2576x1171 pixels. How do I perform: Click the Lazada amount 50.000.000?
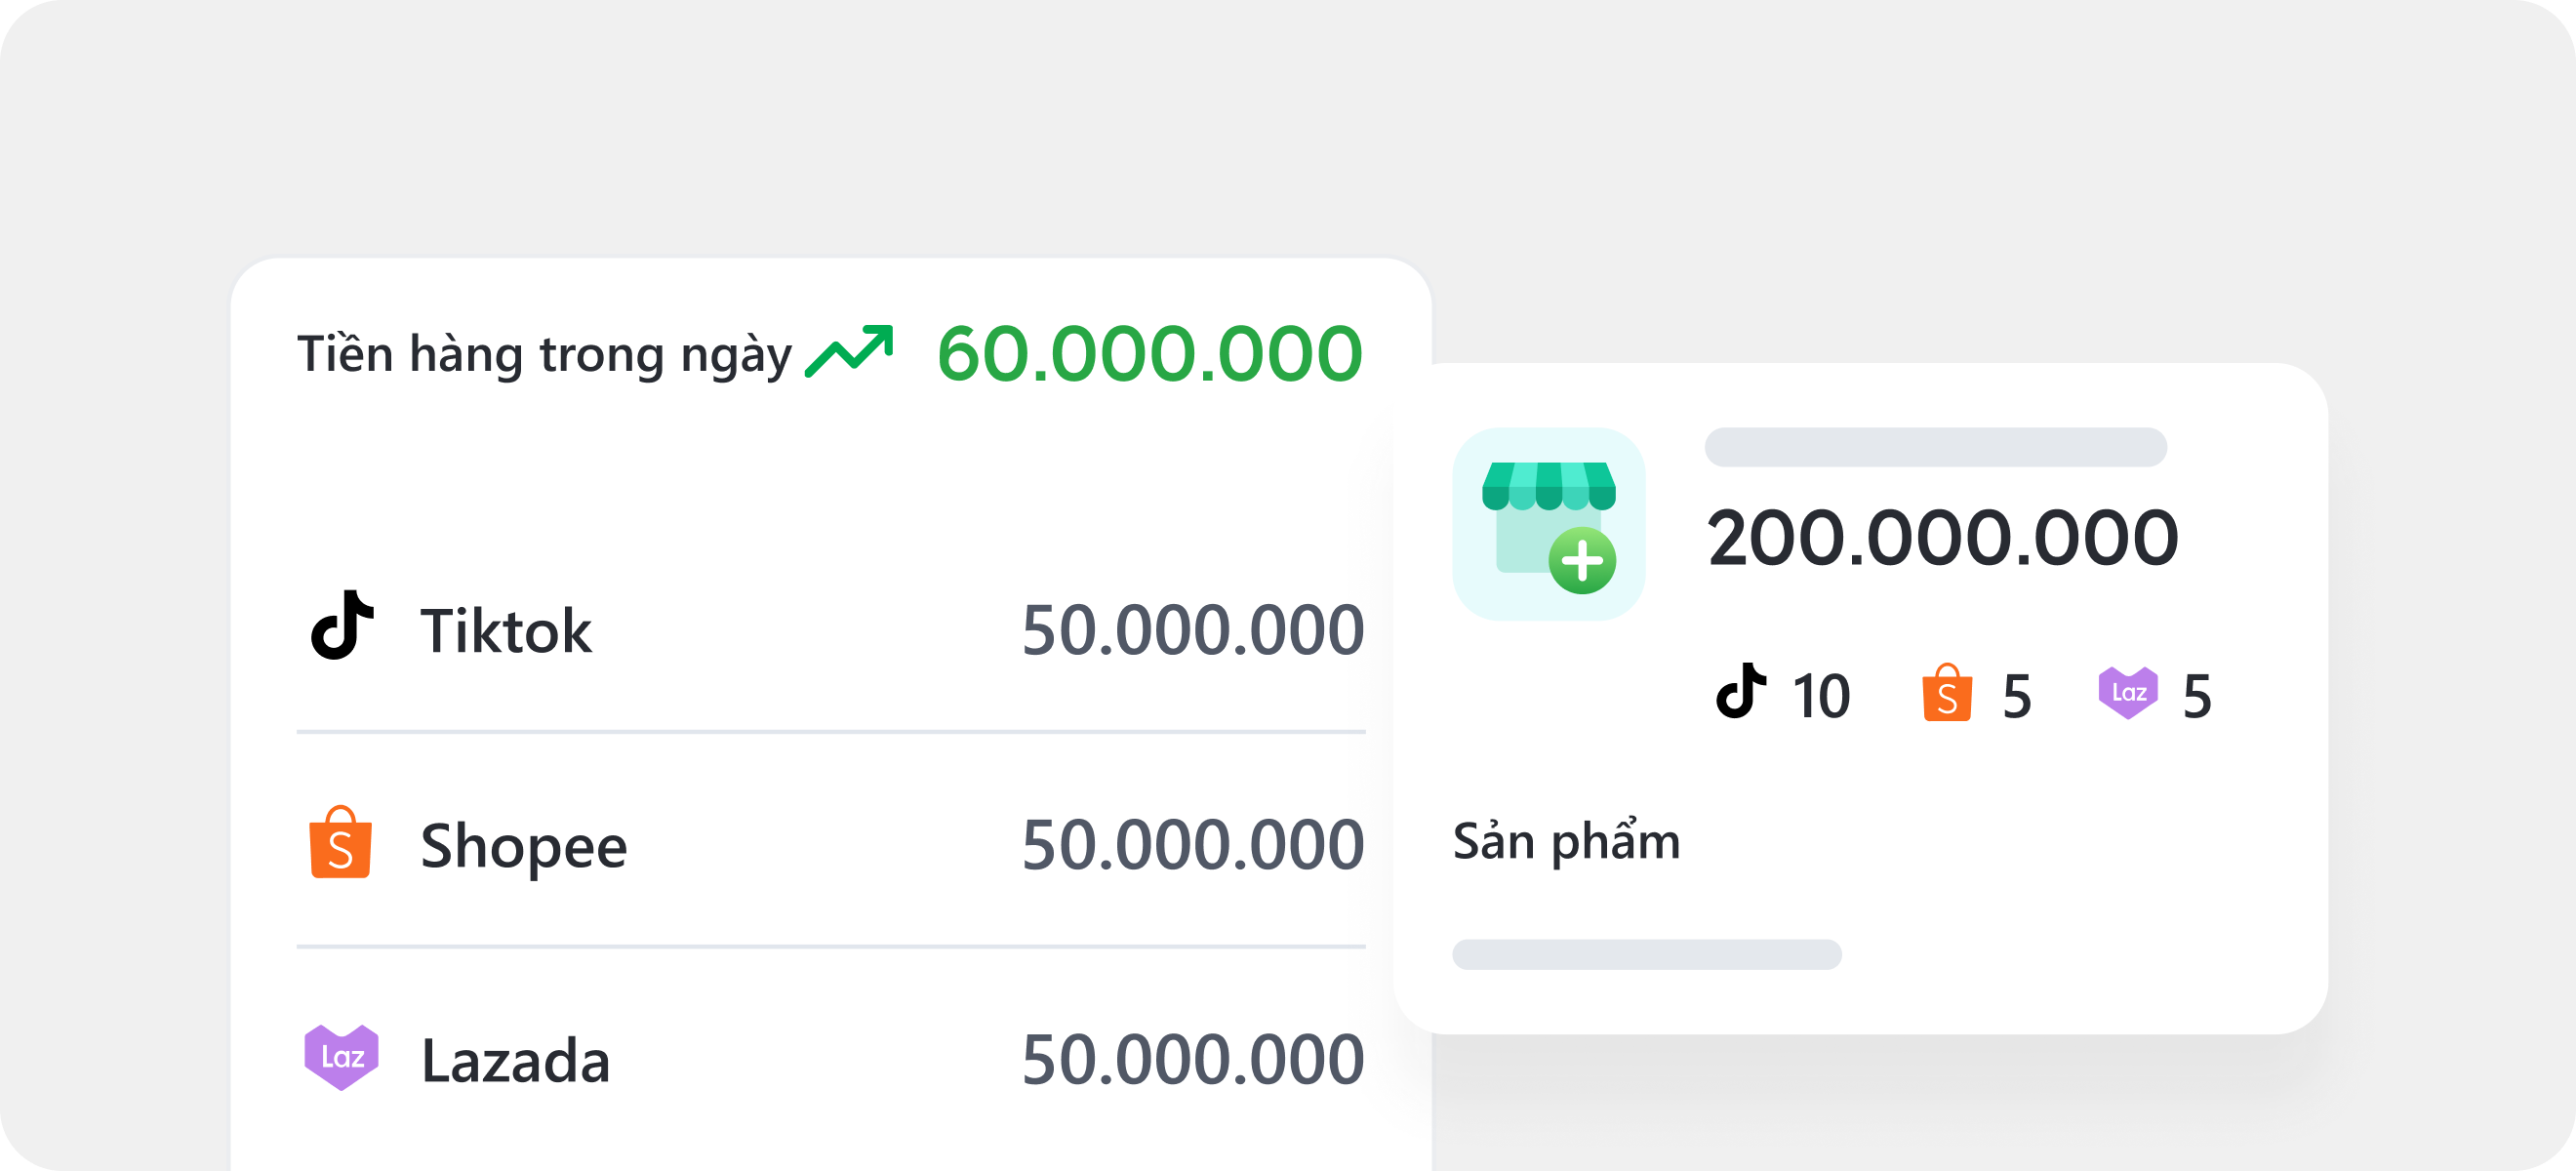click(x=1192, y=1059)
